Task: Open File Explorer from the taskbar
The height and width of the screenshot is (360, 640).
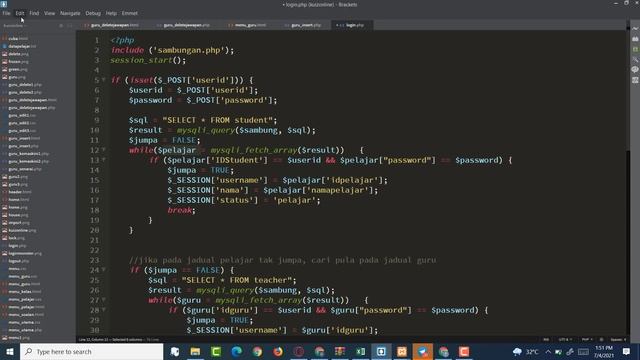Action: tap(196, 351)
